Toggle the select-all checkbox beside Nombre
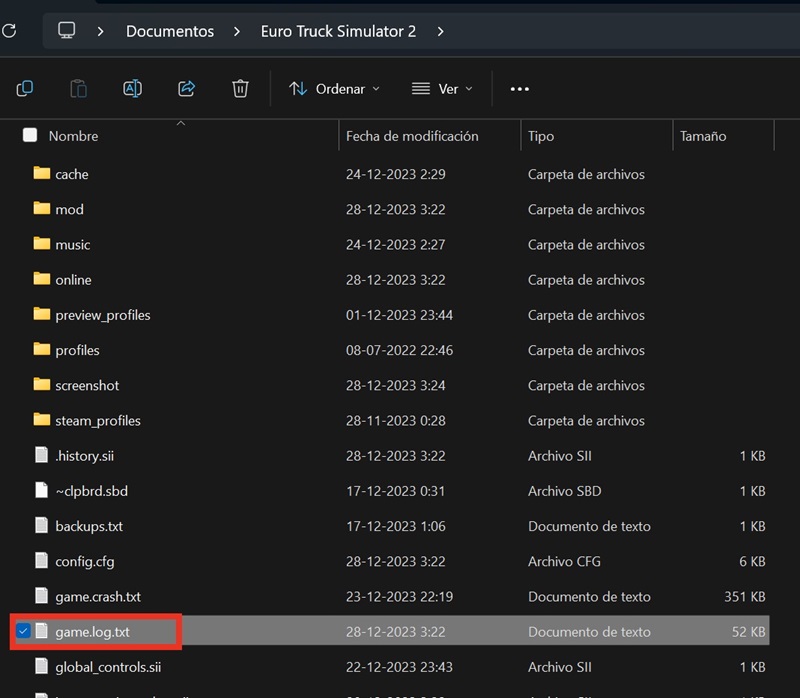Image resolution: width=800 pixels, height=698 pixels. [30, 135]
